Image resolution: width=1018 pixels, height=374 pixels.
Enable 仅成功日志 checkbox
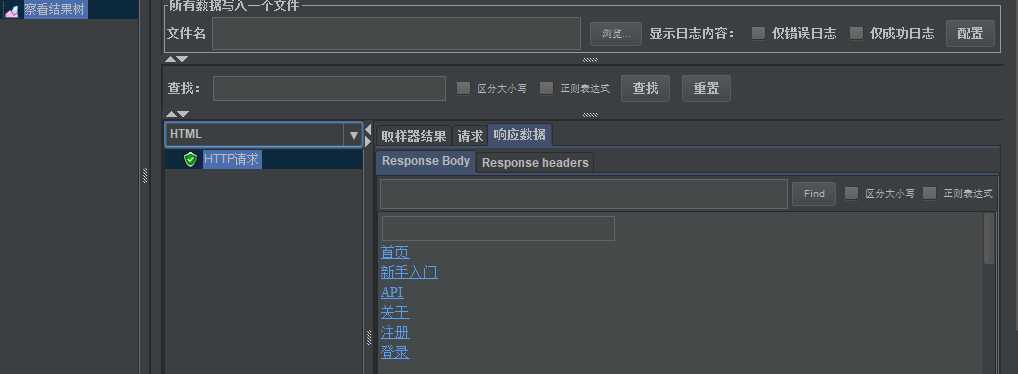[x=856, y=33]
